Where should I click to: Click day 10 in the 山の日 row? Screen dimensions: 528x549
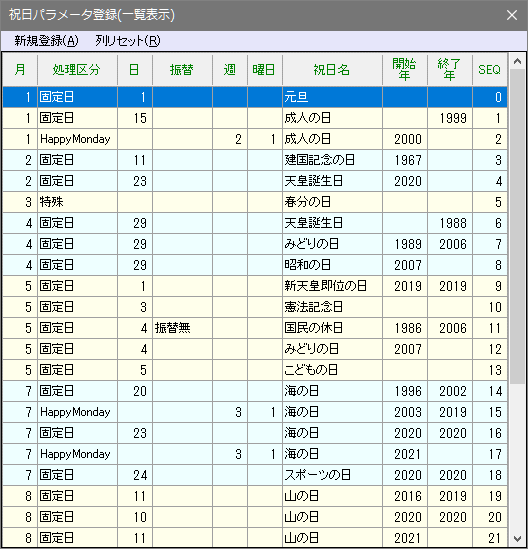(x=135, y=517)
